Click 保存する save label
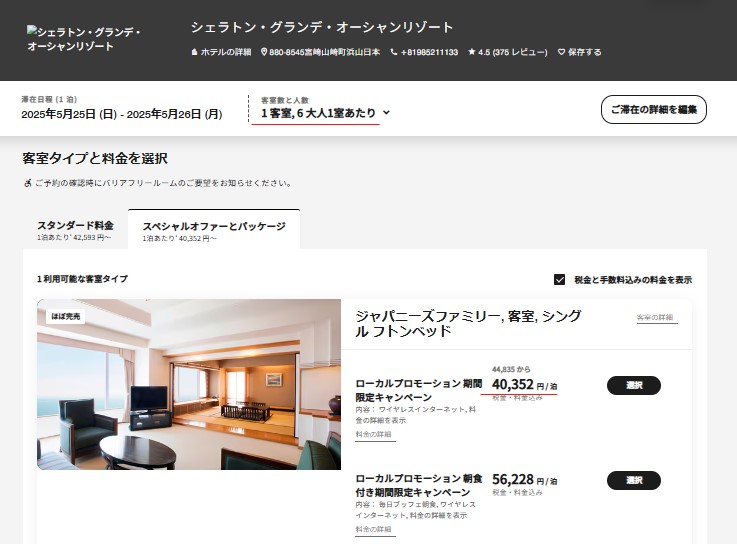This screenshot has height=544, width=737. pyautogui.click(x=584, y=52)
